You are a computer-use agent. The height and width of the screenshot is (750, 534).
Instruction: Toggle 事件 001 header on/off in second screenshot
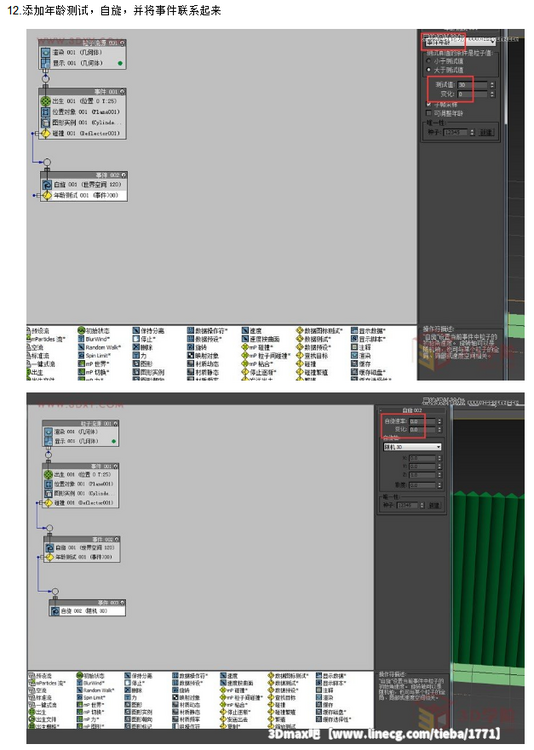(x=115, y=466)
